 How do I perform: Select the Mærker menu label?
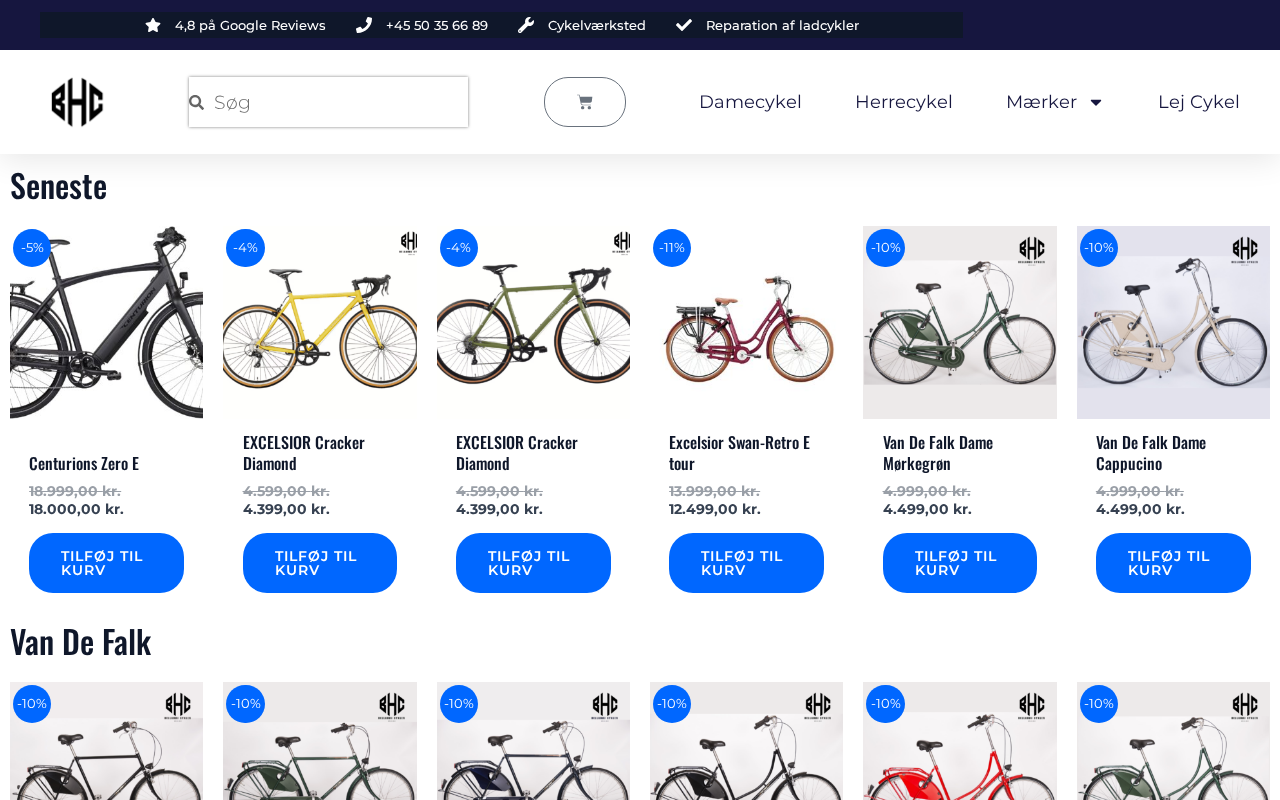tap(1041, 102)
